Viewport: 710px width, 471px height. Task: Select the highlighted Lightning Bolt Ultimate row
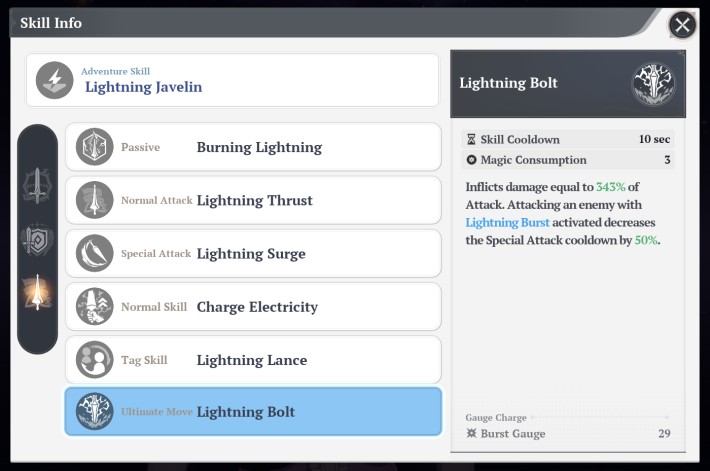click(253, 411)
